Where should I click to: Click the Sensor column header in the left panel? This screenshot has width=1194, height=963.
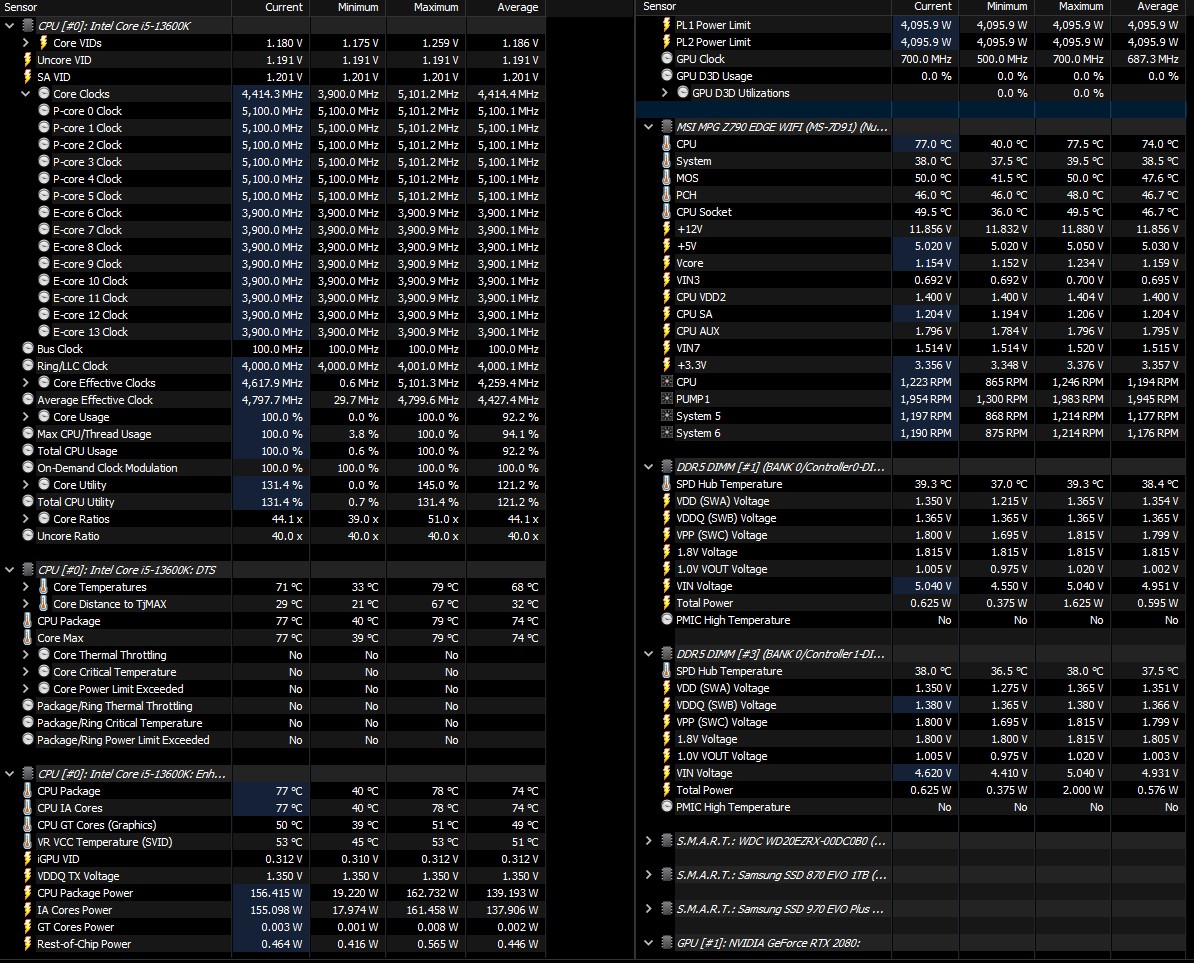(x=116, y=8)
